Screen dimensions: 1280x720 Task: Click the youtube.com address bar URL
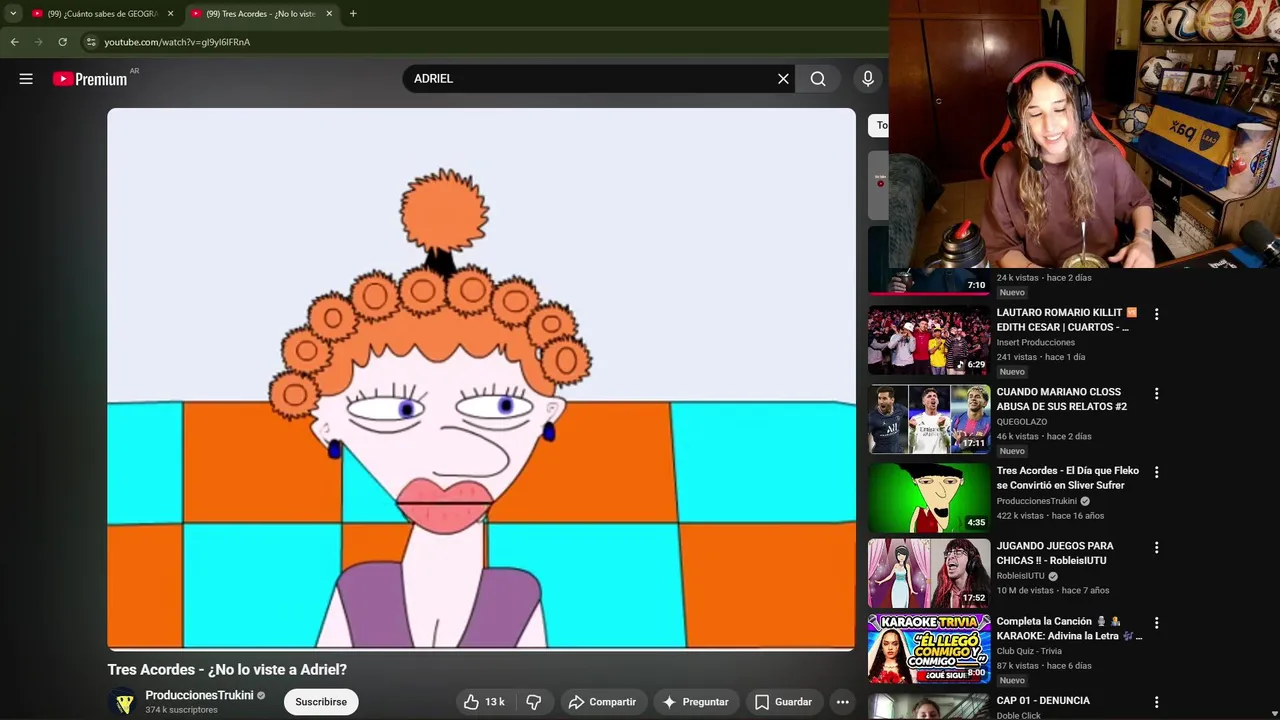click(177, 42)
